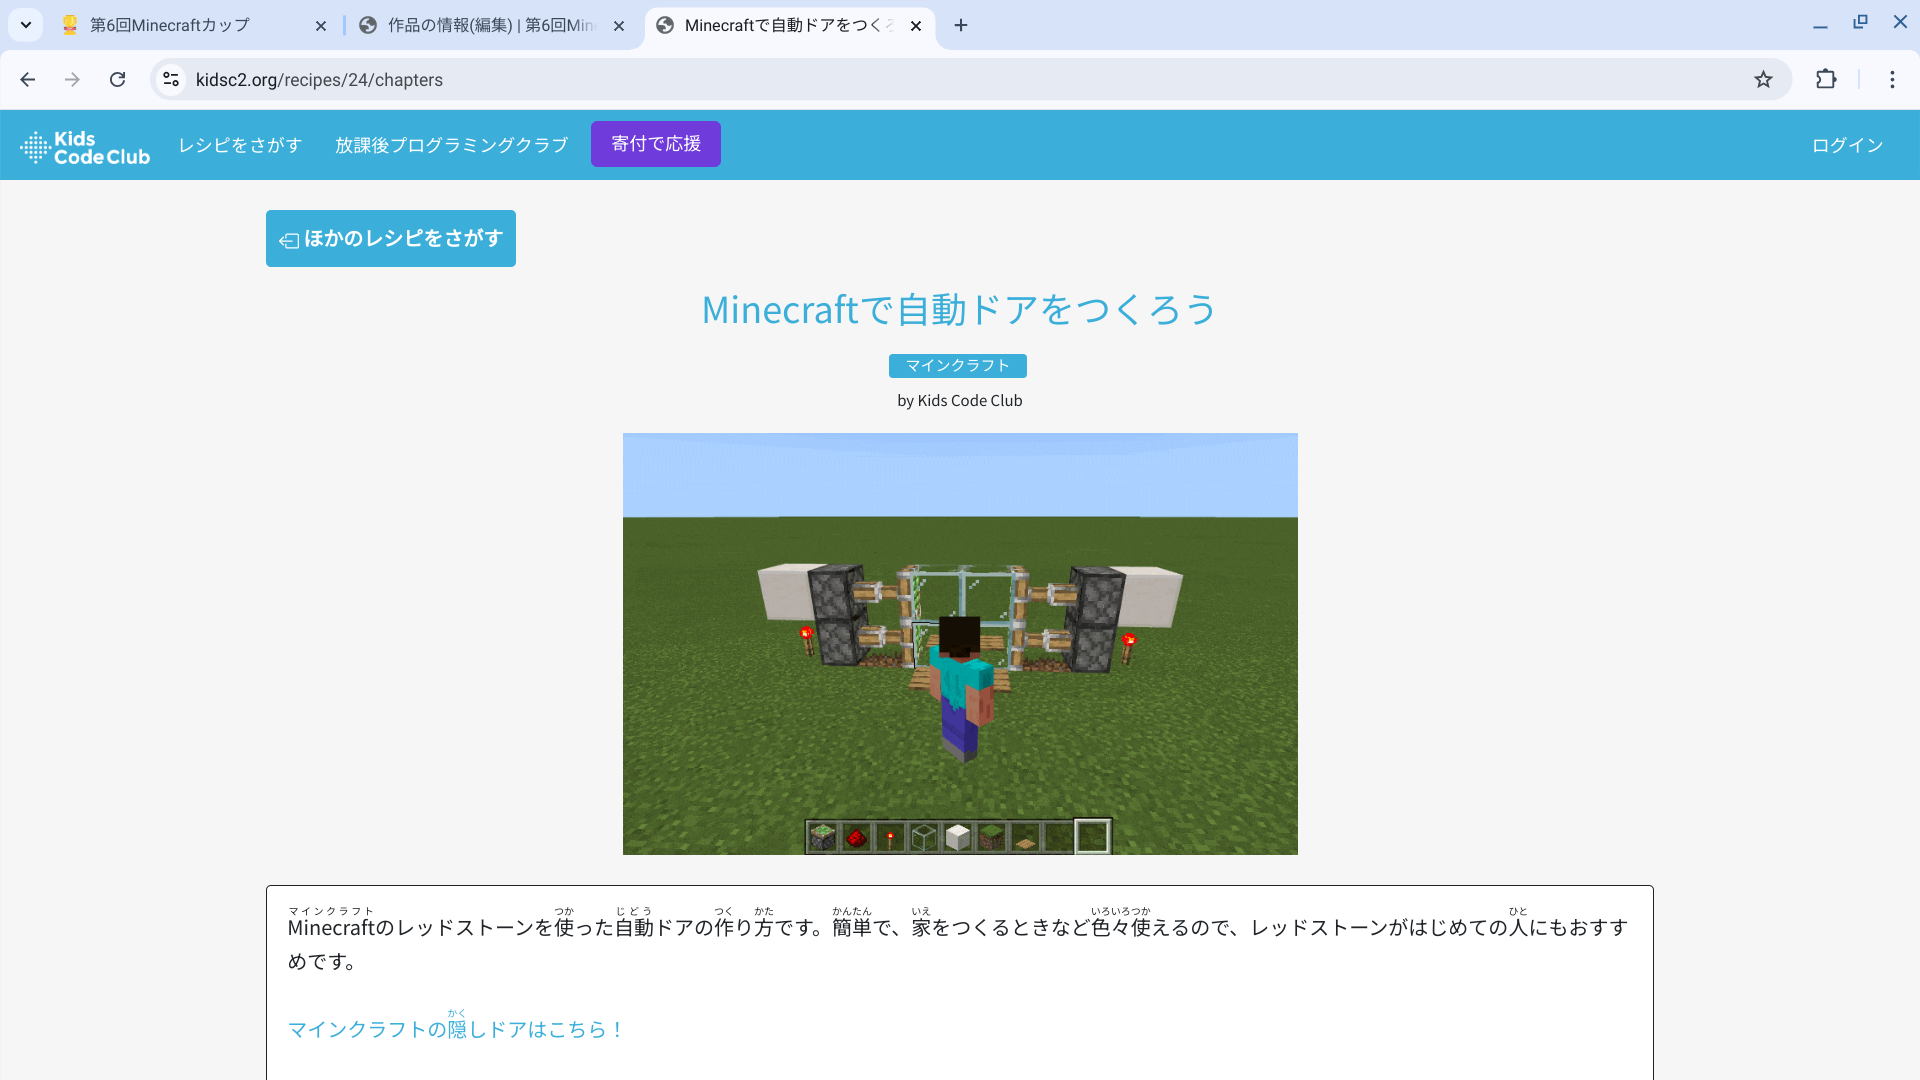Close the 第6回Minecraftカップ tab
Viewport: 1920px width, 1080px height.
coord(321,26)
